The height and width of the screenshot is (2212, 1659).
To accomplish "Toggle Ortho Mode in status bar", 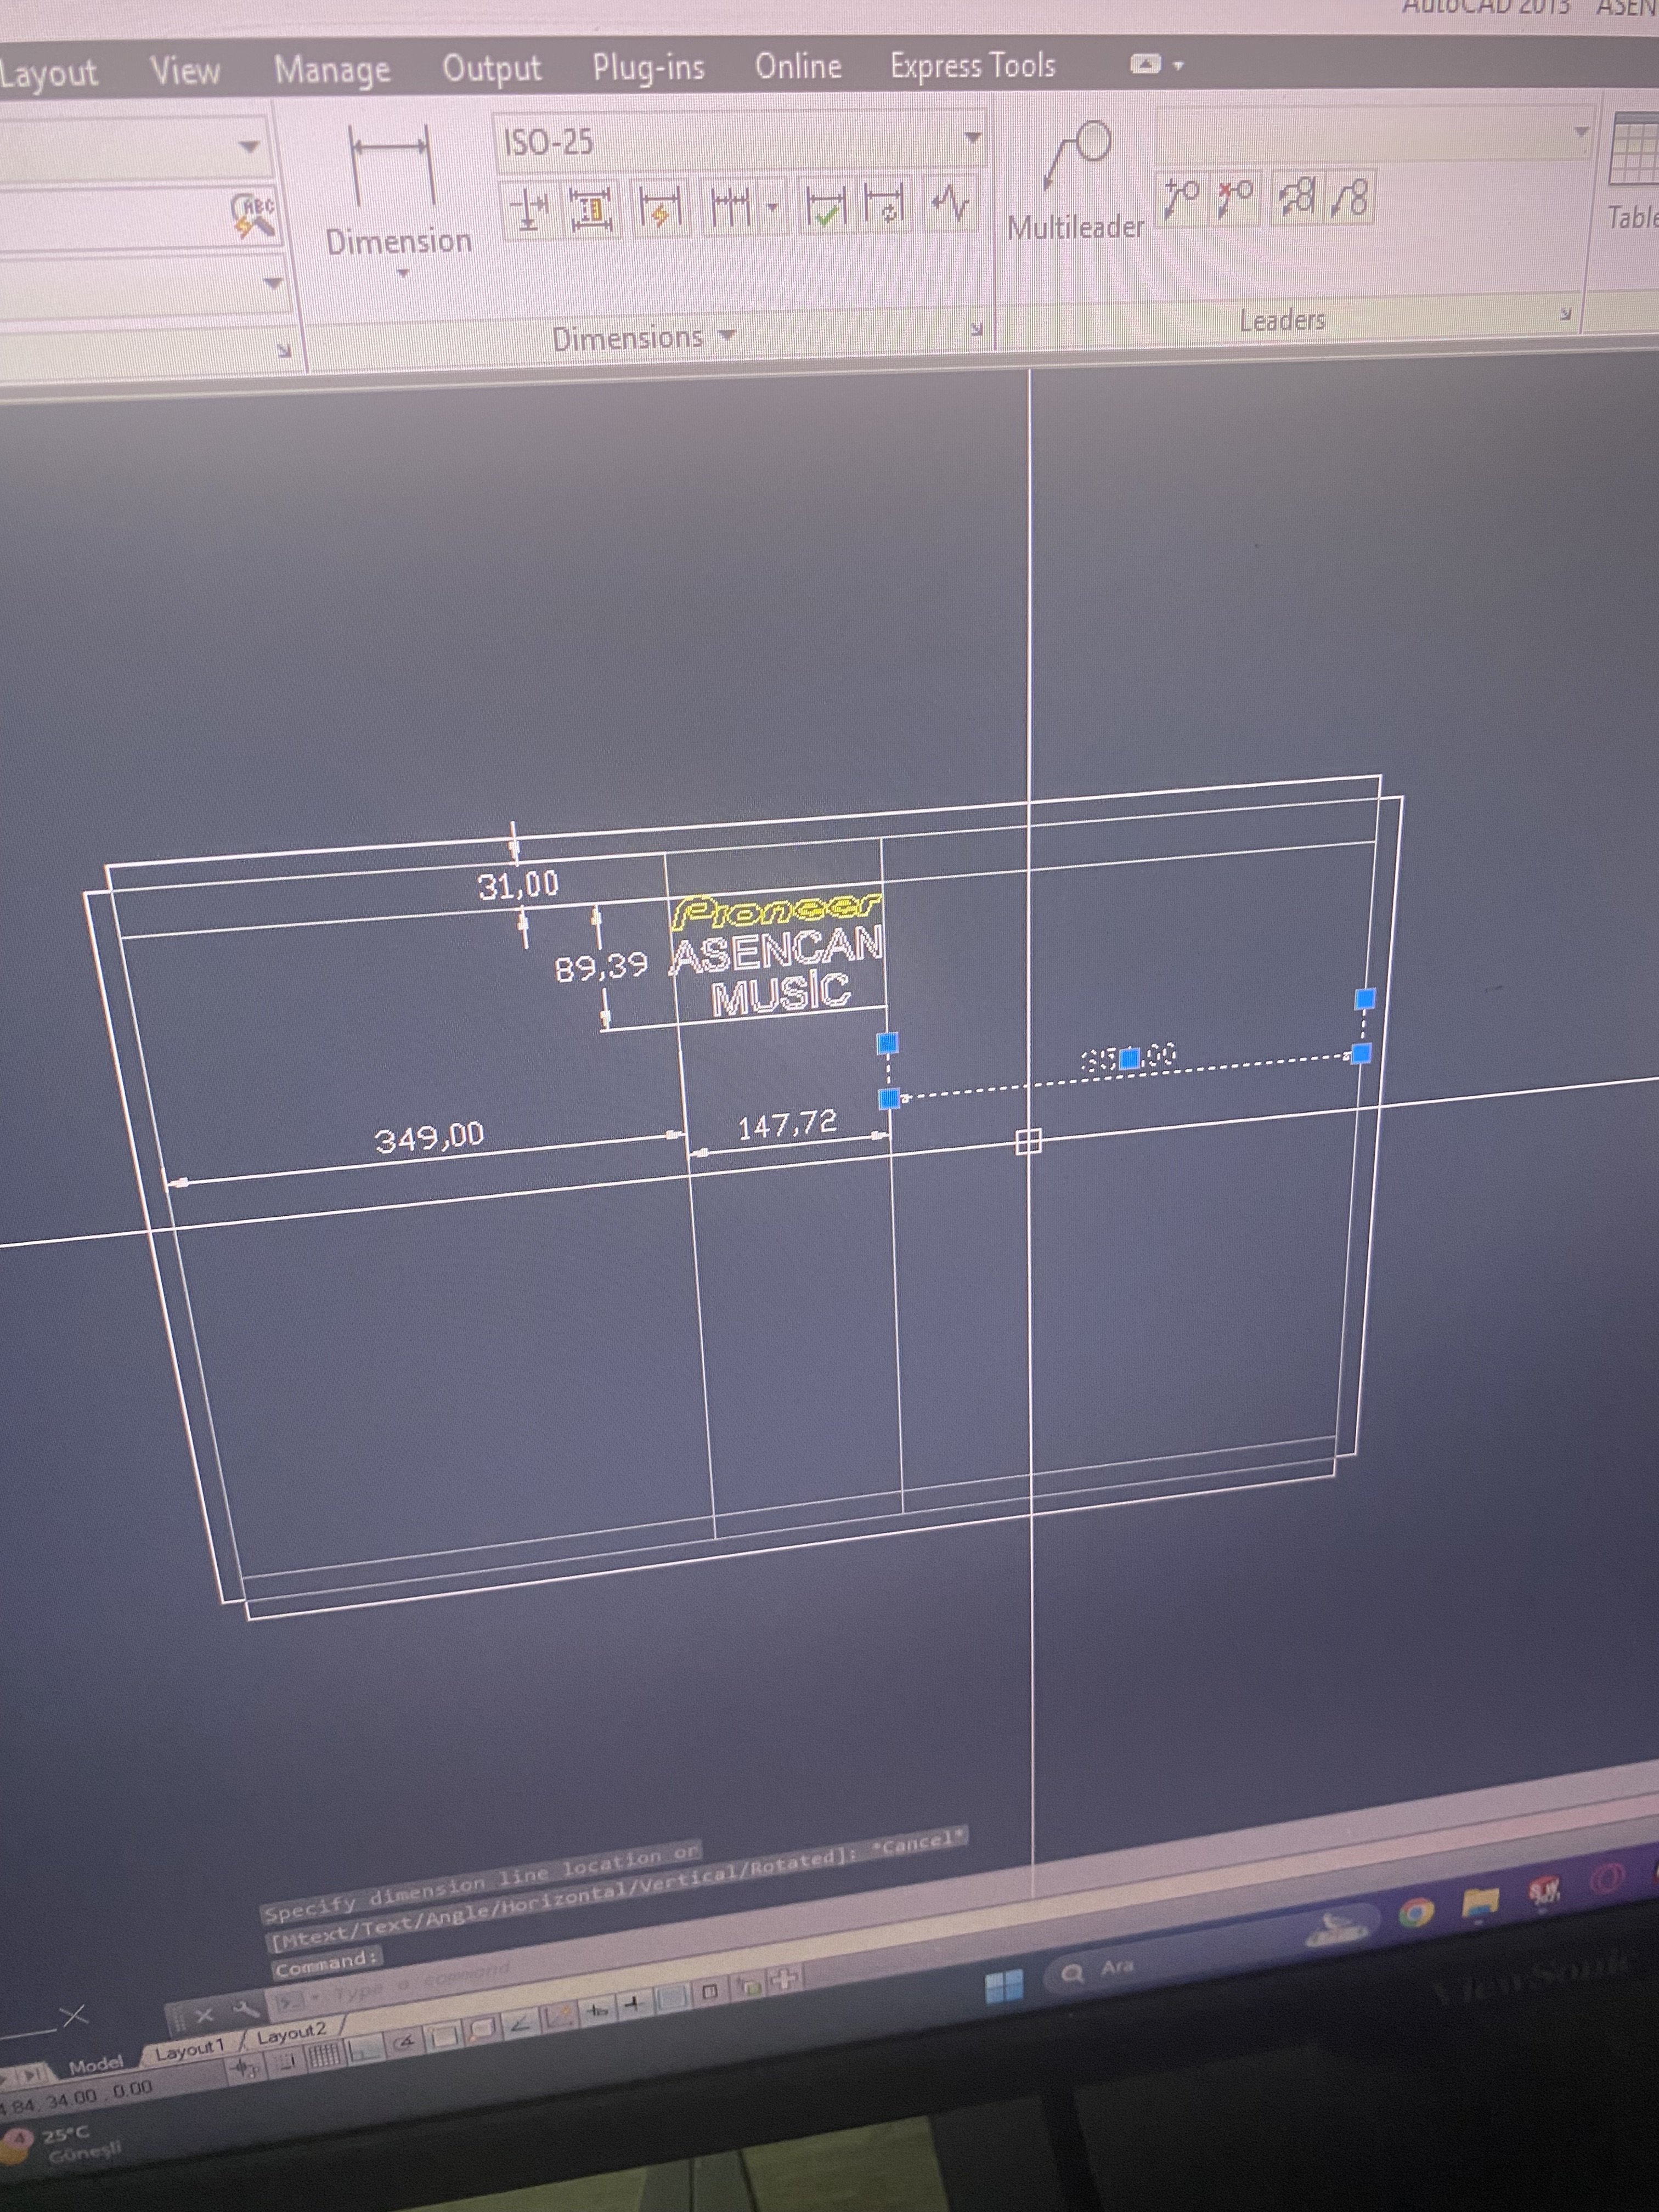I will coord(363,2050).
